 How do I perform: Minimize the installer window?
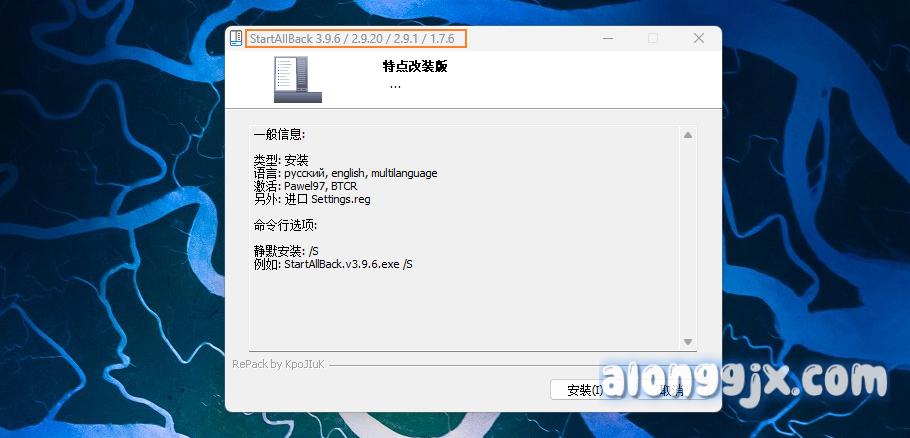pyautogui.click(x=608, y=38)
